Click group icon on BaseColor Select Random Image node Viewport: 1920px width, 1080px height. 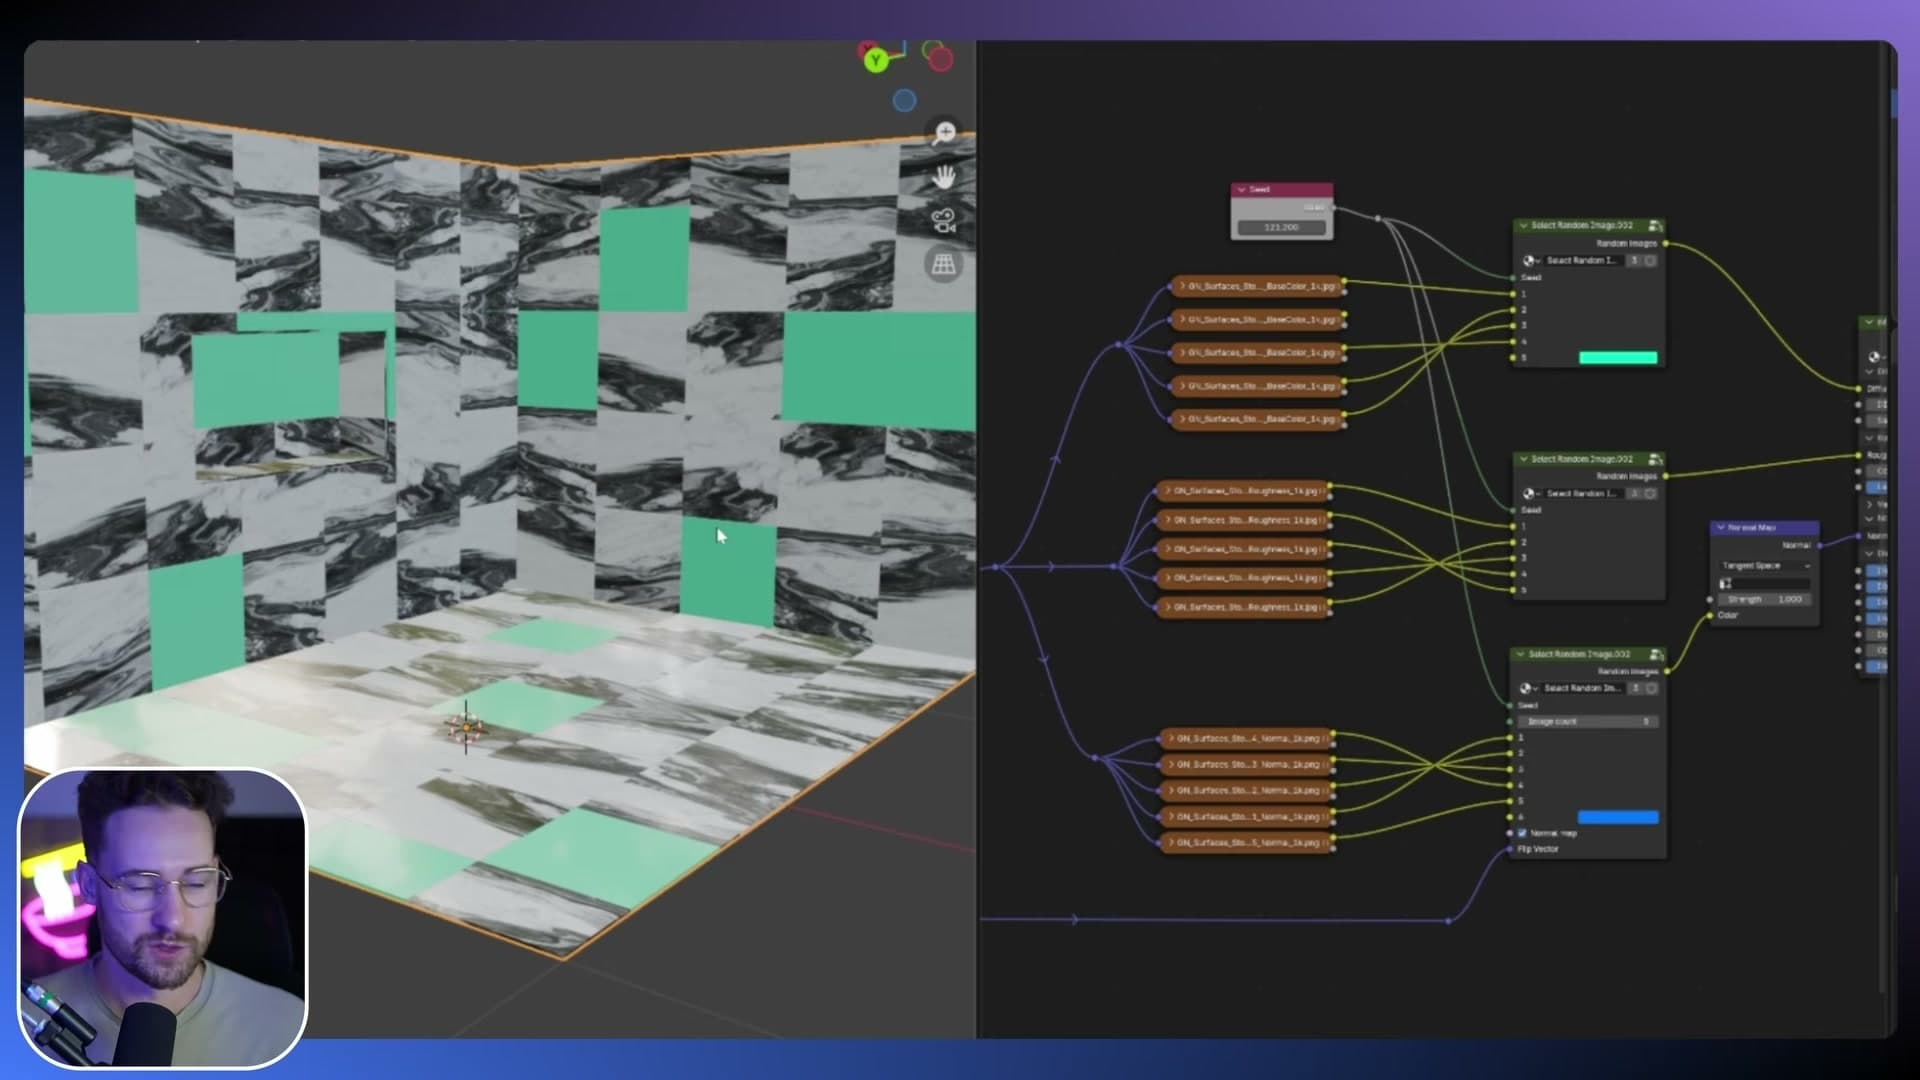(1655, 226)
